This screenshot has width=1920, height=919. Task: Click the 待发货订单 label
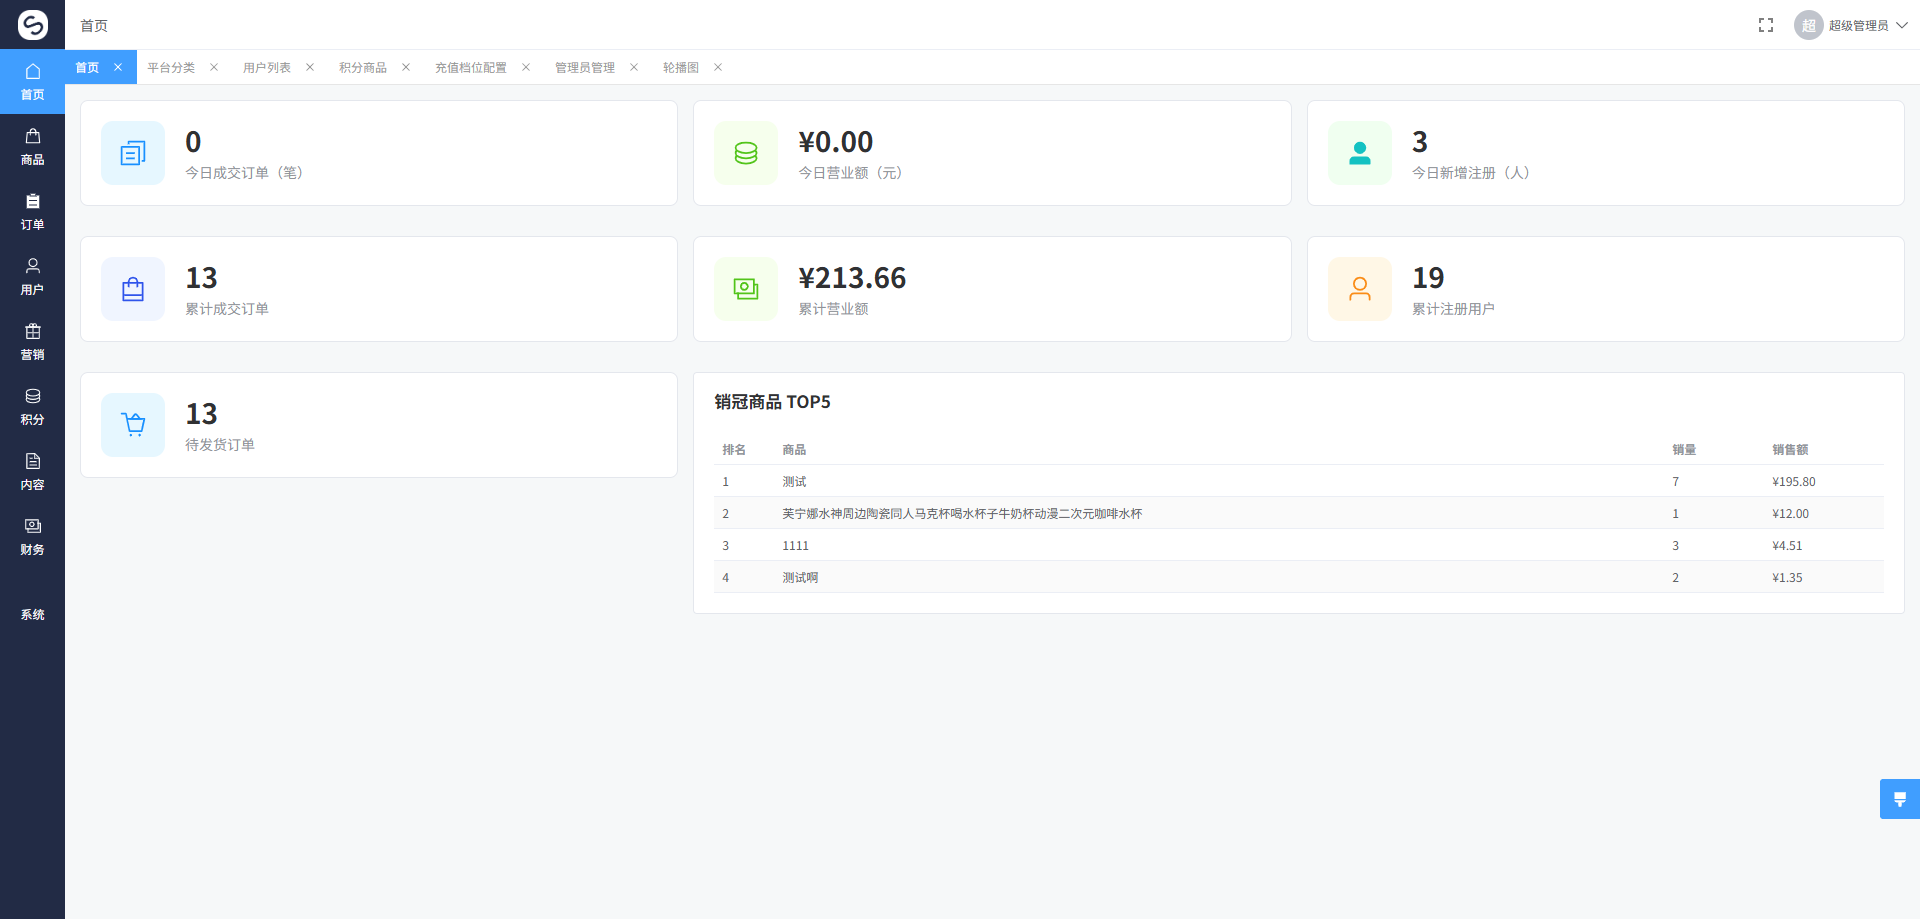tap(220, 445)
